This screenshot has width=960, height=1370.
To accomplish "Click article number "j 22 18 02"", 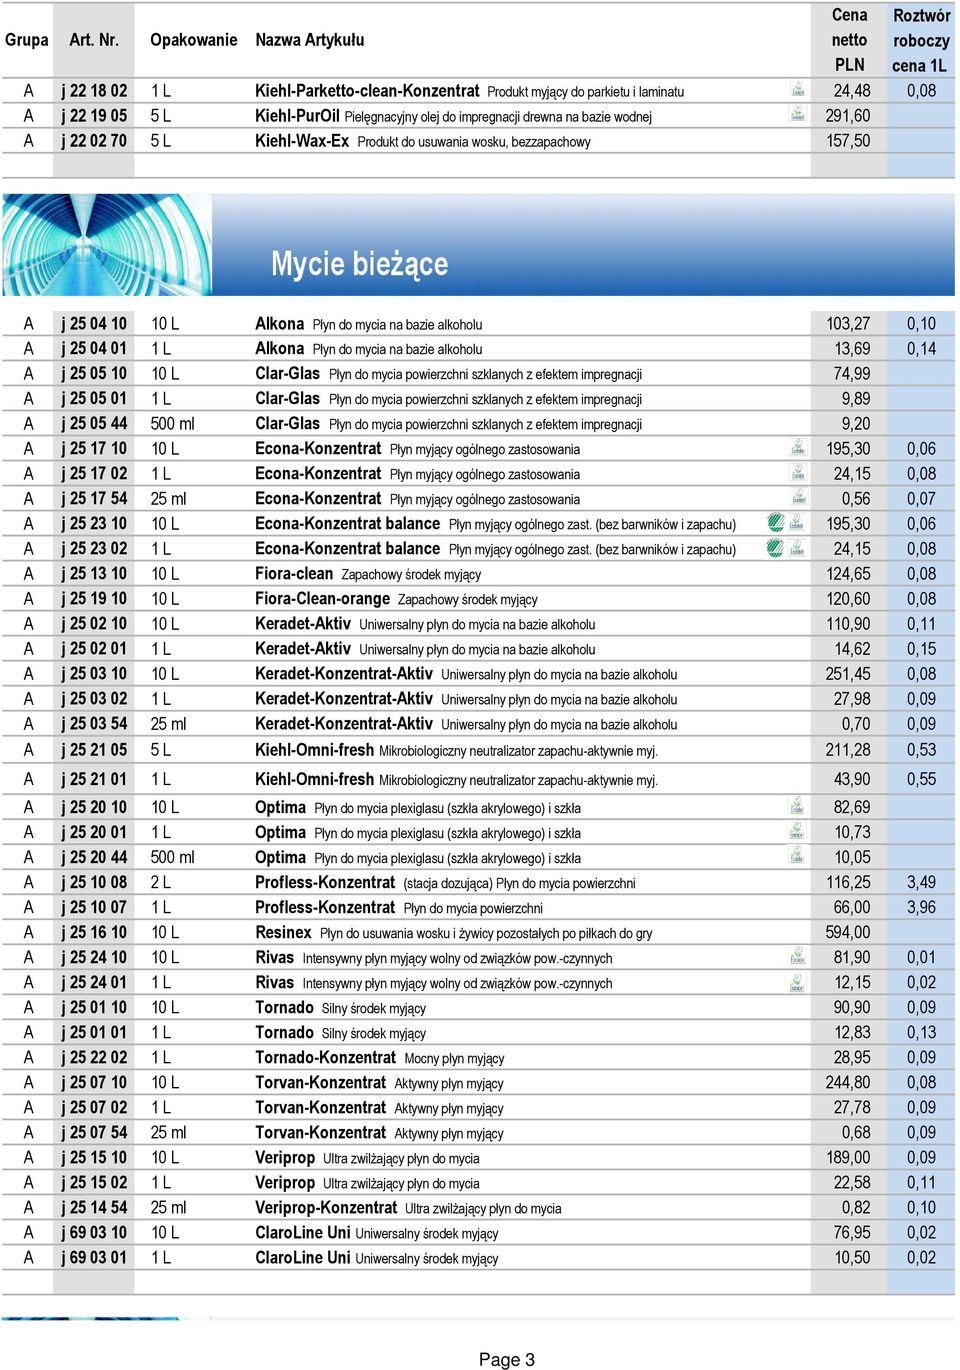I will coord(94,90).
